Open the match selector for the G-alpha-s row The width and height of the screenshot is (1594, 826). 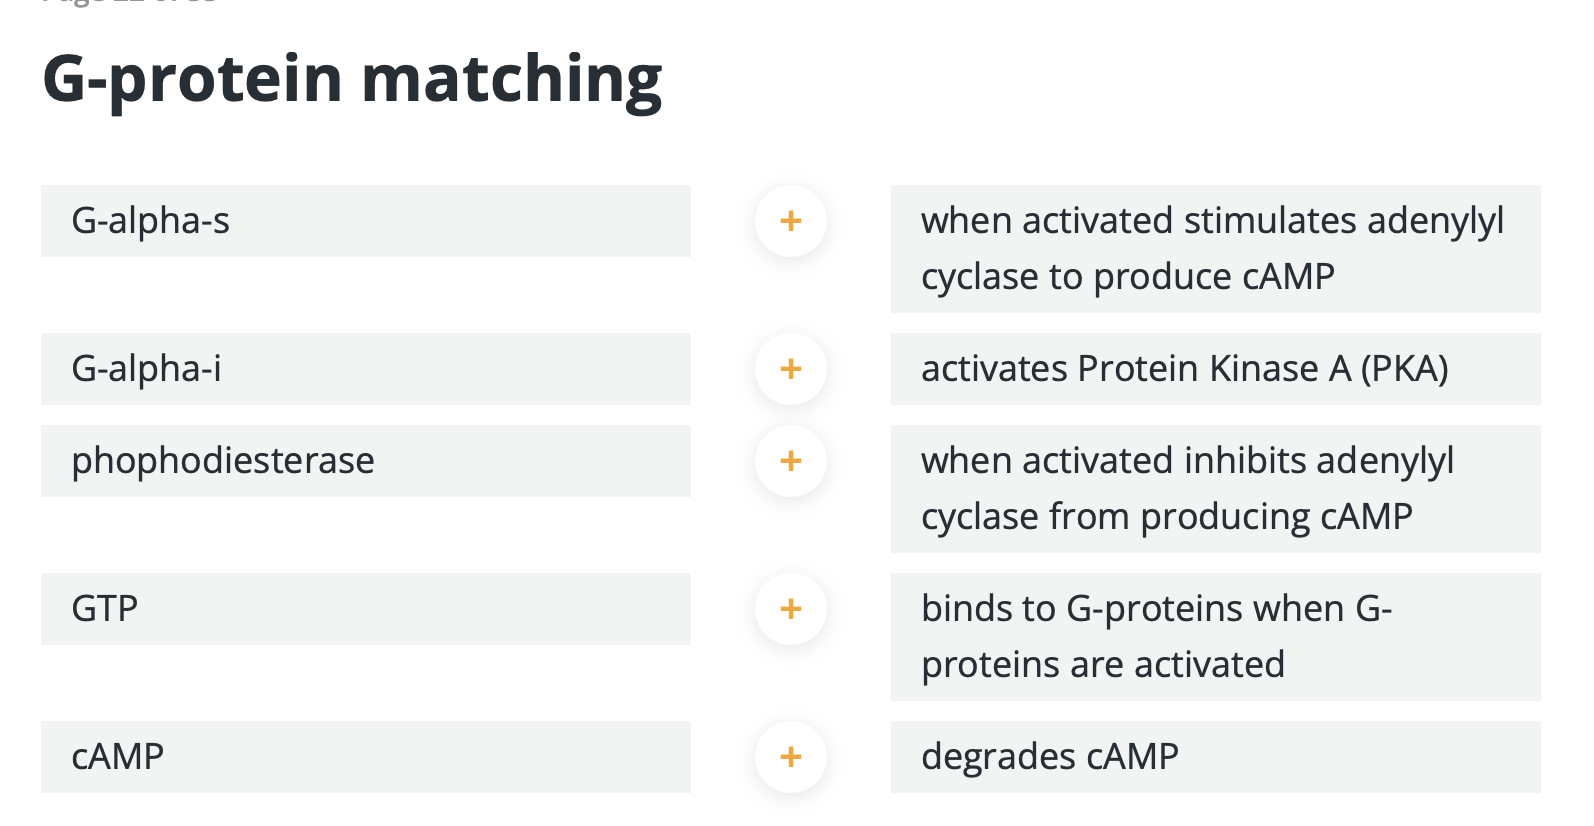(790, 221)
